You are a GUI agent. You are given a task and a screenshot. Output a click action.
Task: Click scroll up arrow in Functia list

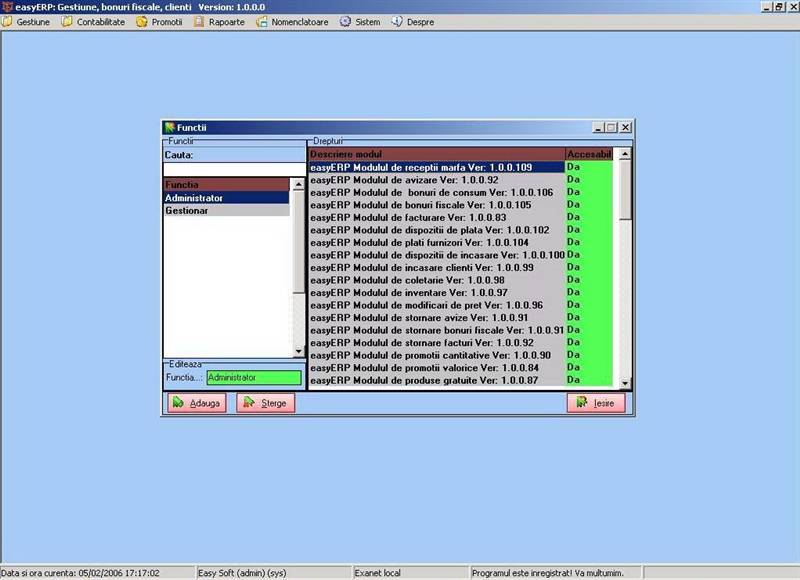(299, 184)
